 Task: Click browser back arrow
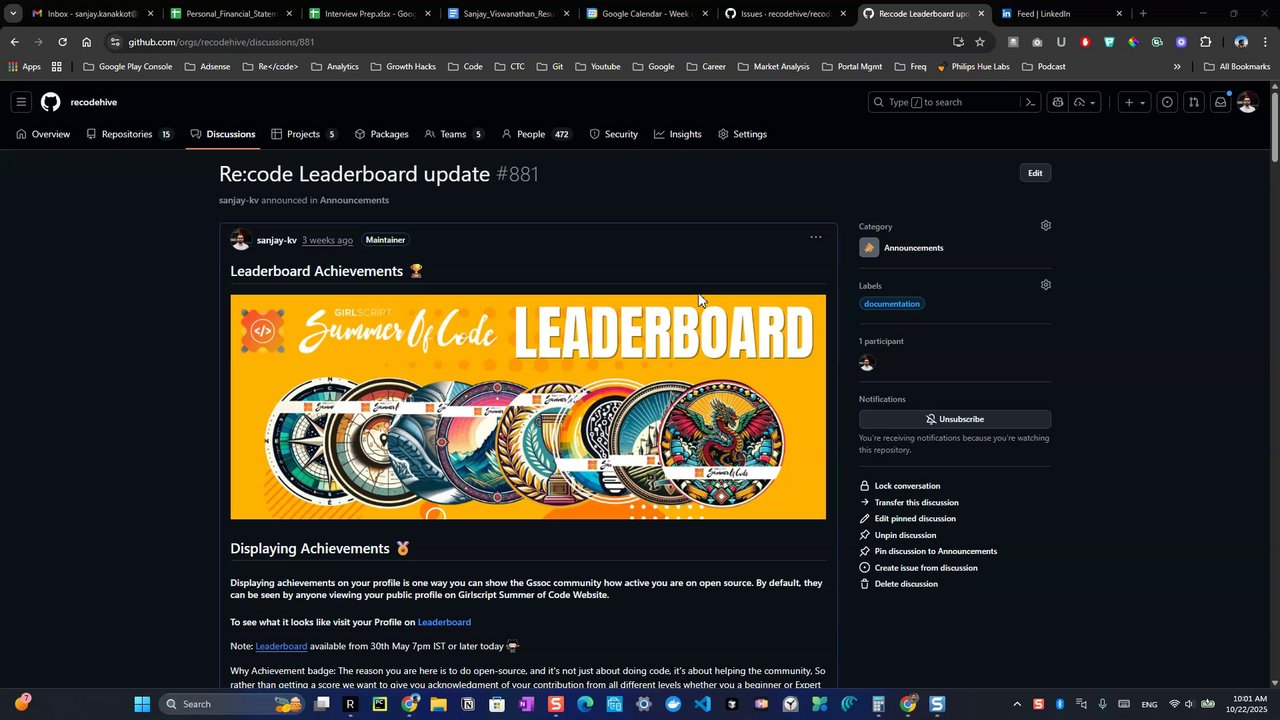point(14,42)
